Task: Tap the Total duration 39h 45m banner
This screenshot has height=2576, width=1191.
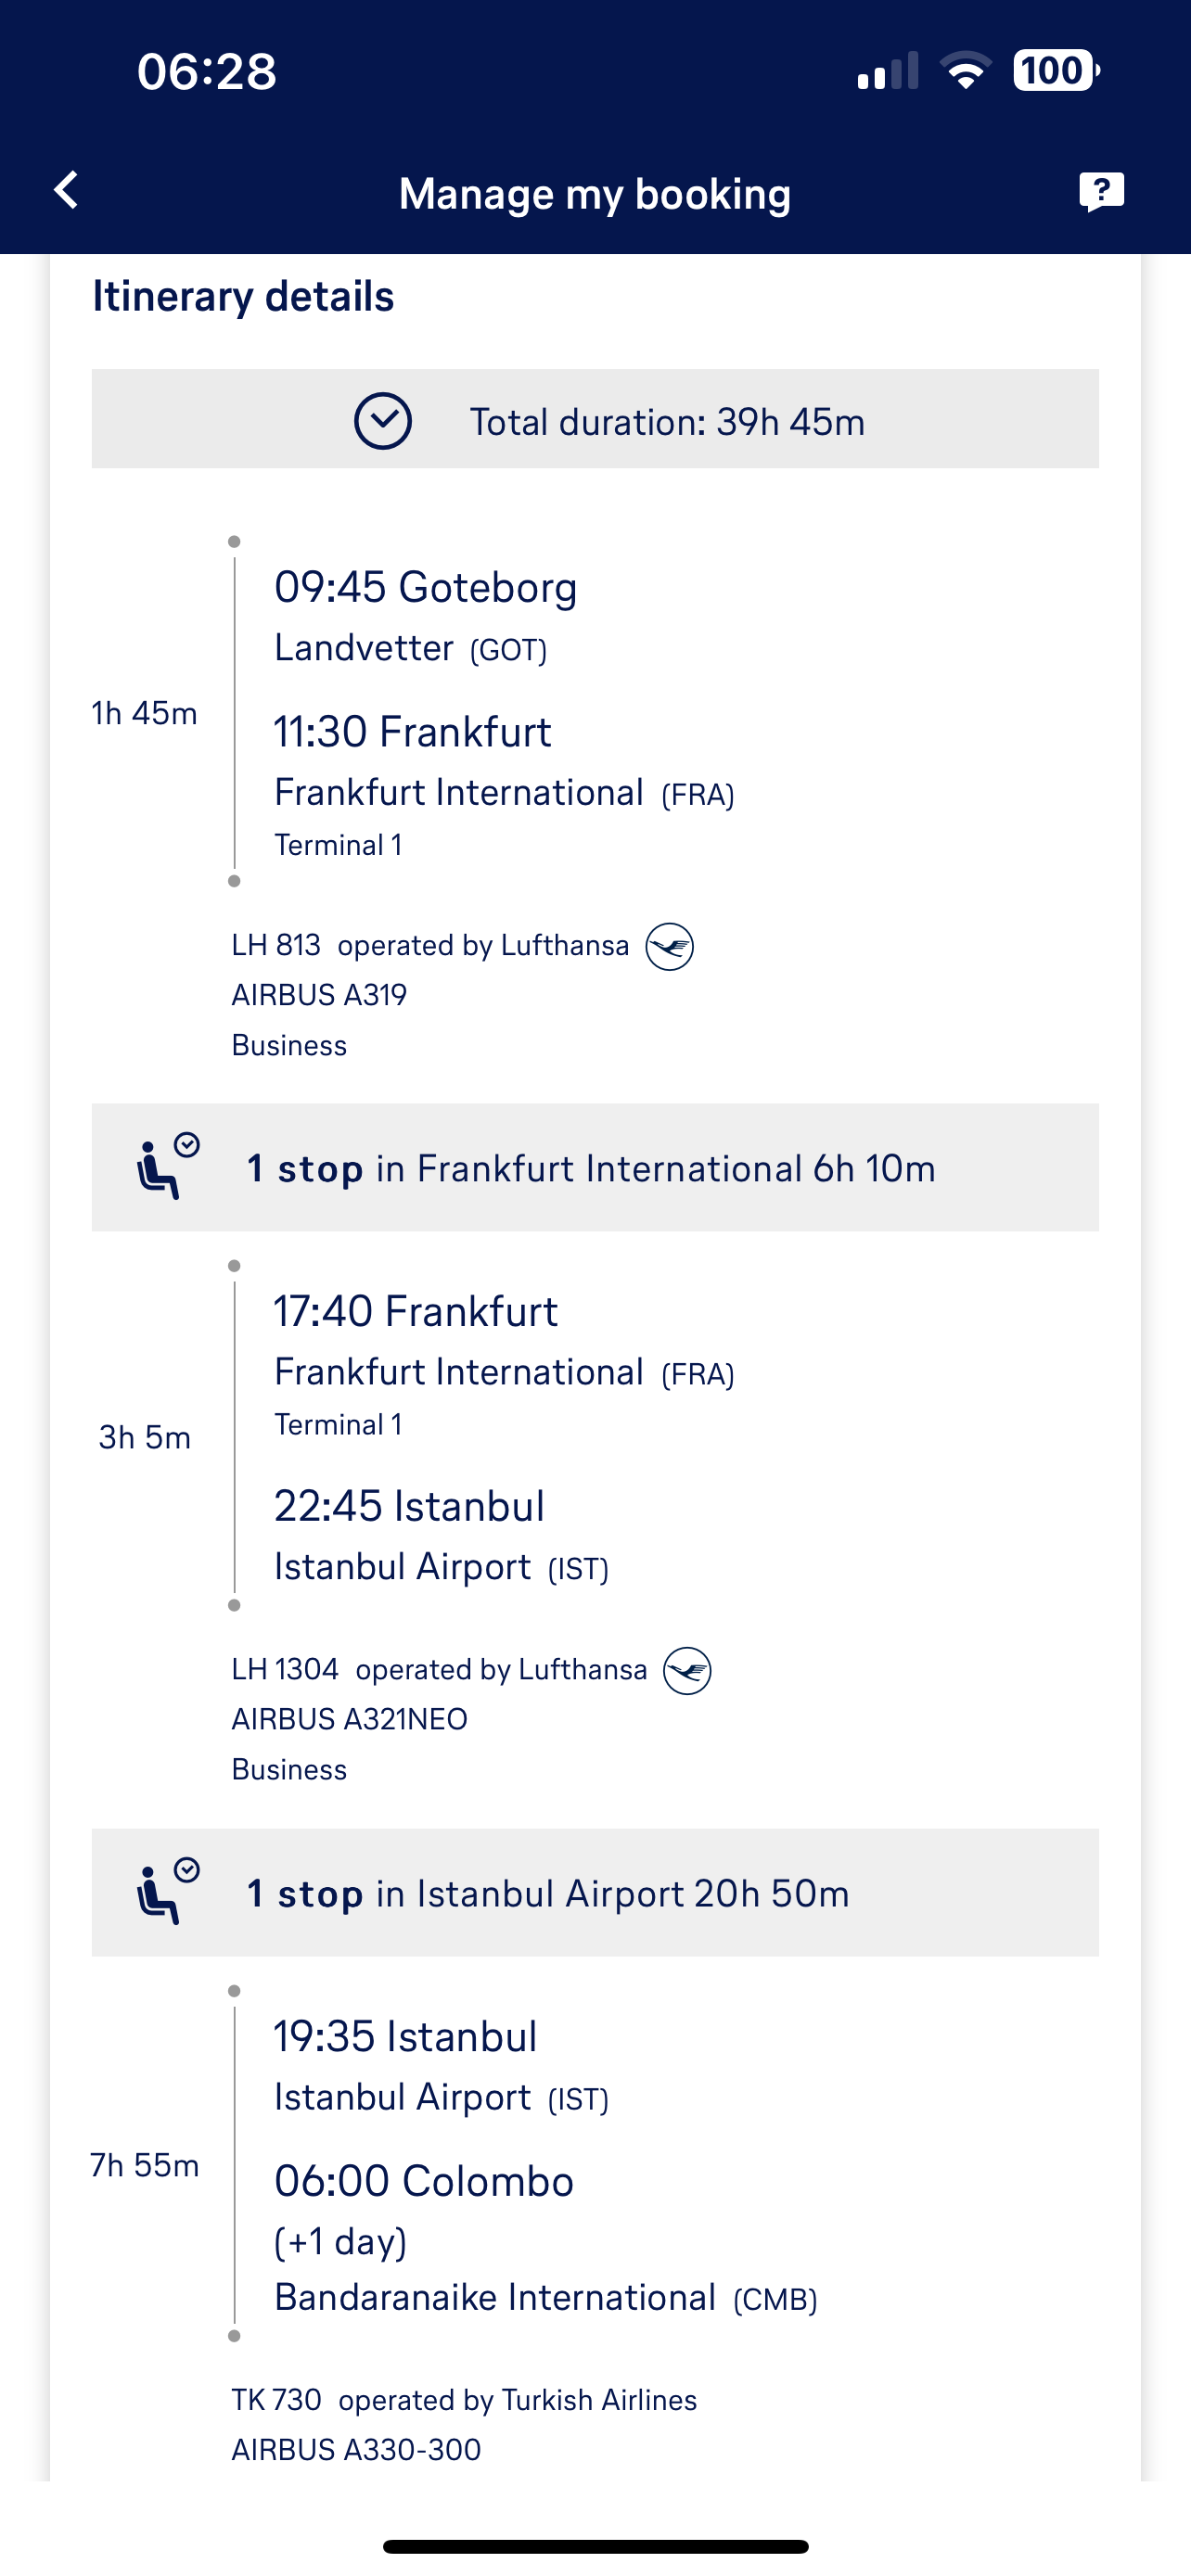Action: pos(595,419)
